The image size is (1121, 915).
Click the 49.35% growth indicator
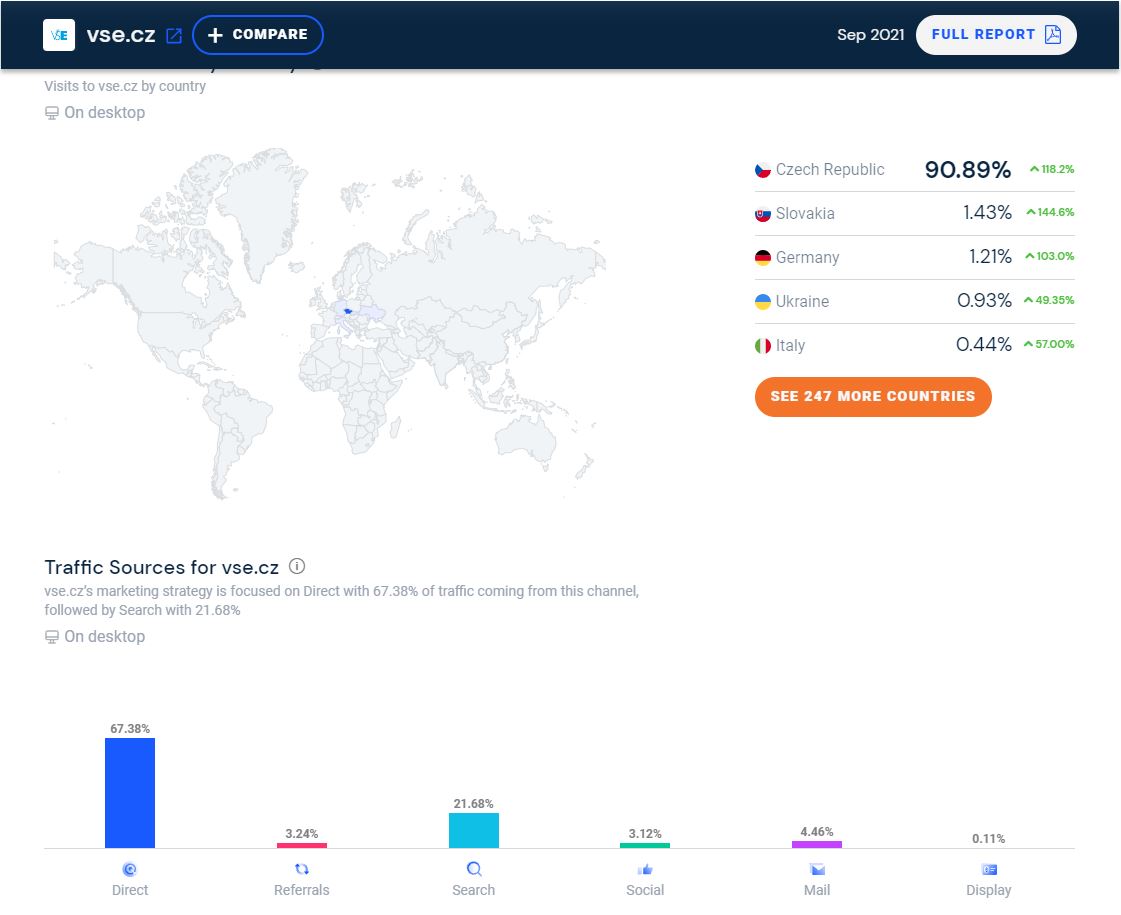[x=1049, y=300]
